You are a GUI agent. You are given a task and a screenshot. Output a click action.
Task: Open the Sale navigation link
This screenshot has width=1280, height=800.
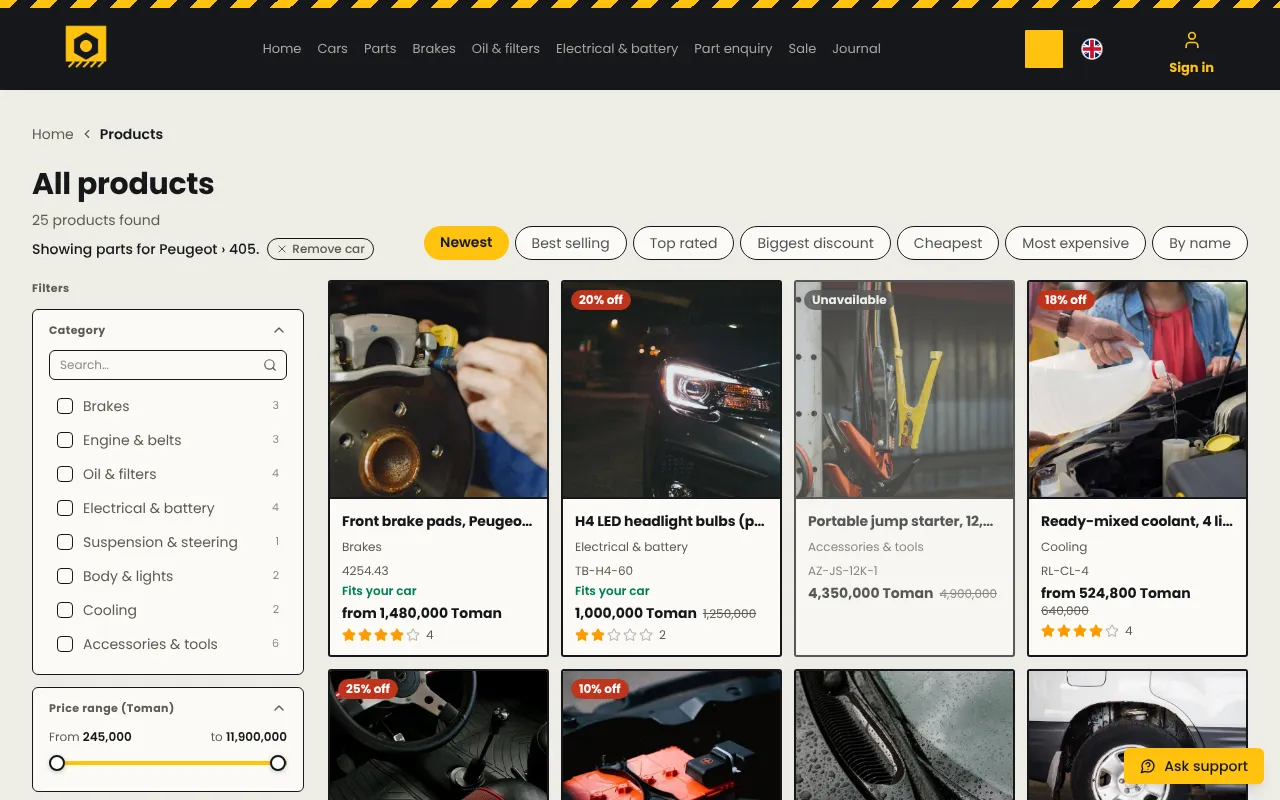click(802, 48)
